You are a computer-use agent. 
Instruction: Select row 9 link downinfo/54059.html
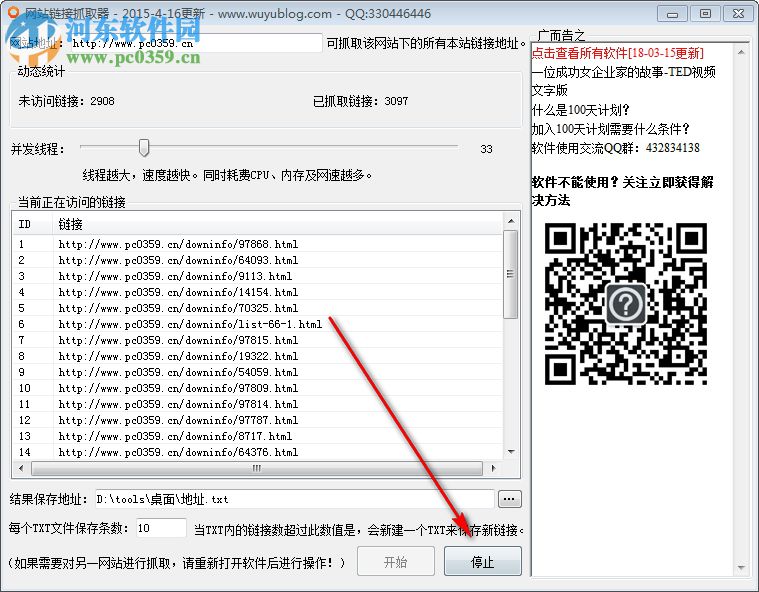[258, 372]
